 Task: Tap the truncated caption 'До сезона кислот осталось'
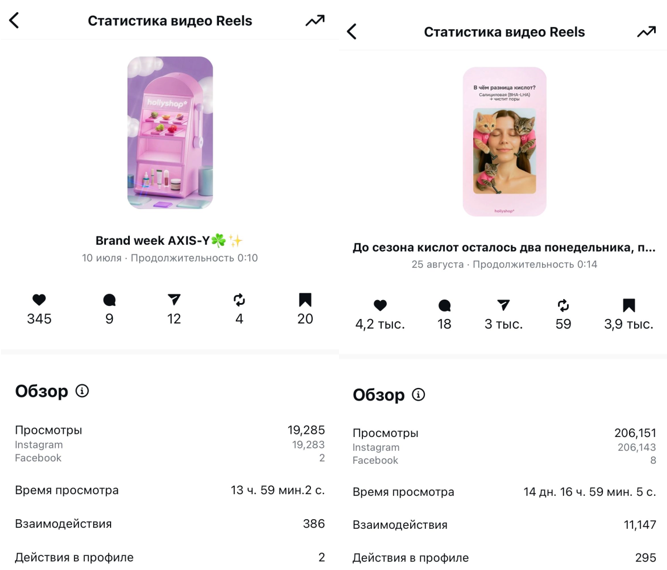(504, 247)
